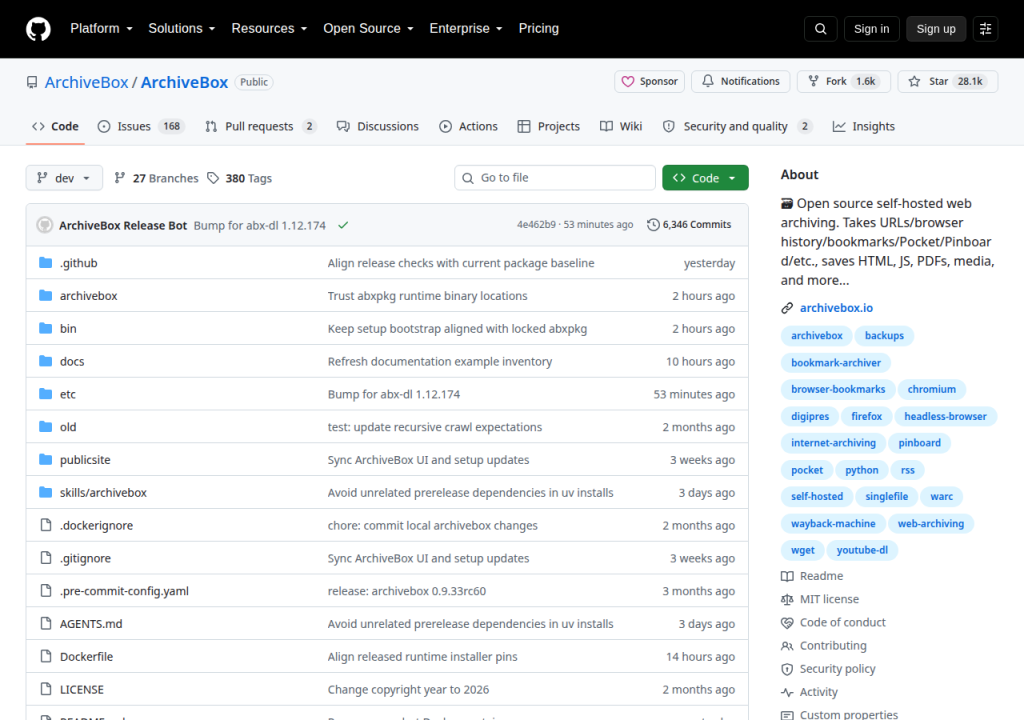View 6,346 Commits history

[689, 225]
